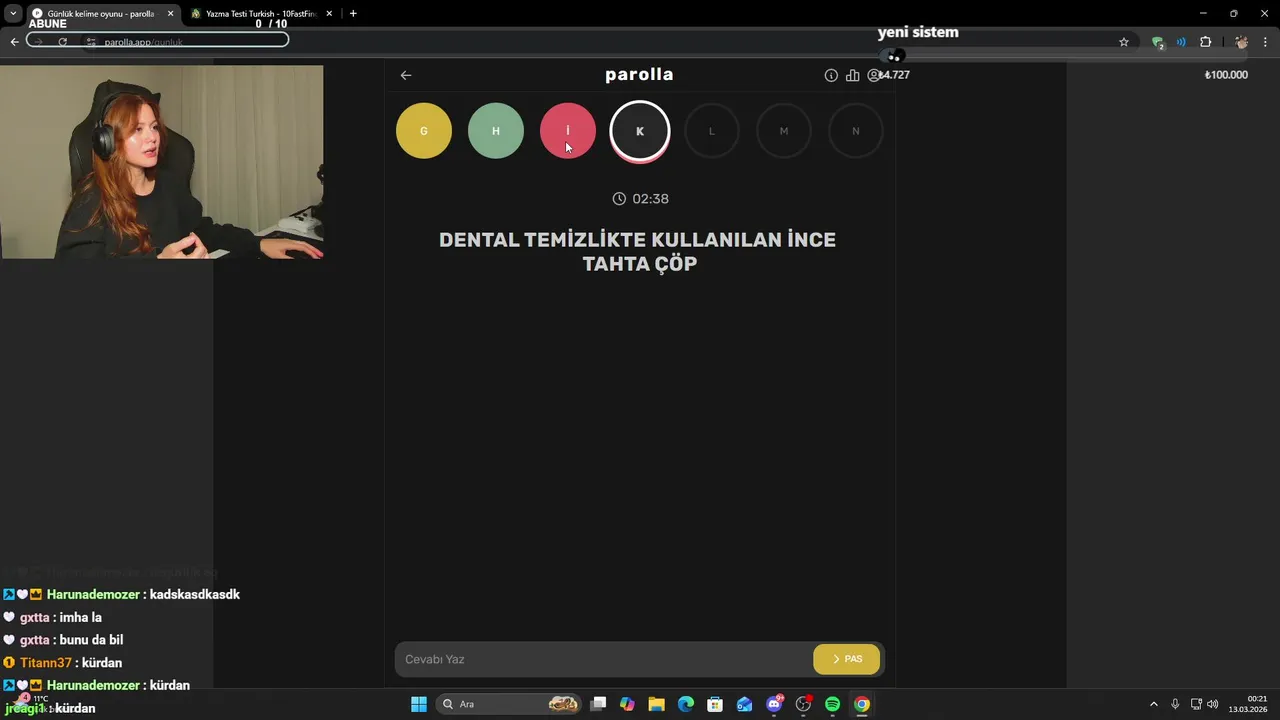
Task: Open the Chrome extensions puzzle icon
Action: [1205, 42]
